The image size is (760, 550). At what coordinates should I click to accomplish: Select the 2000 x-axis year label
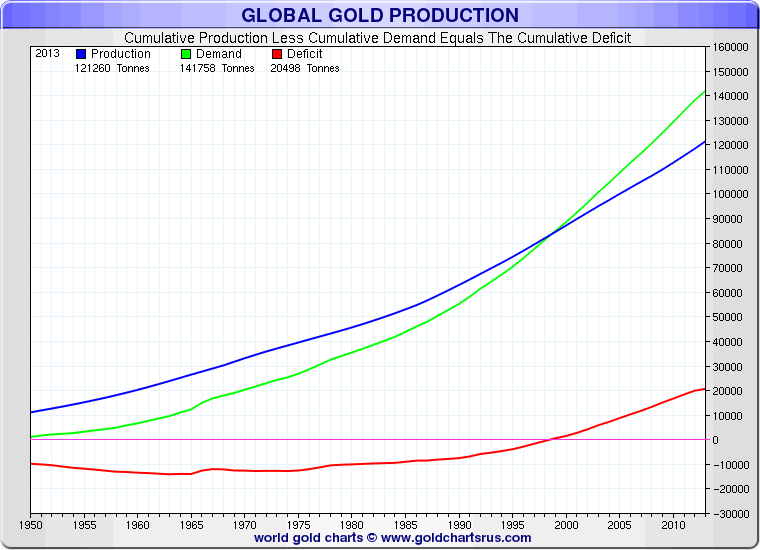point(567,524)
